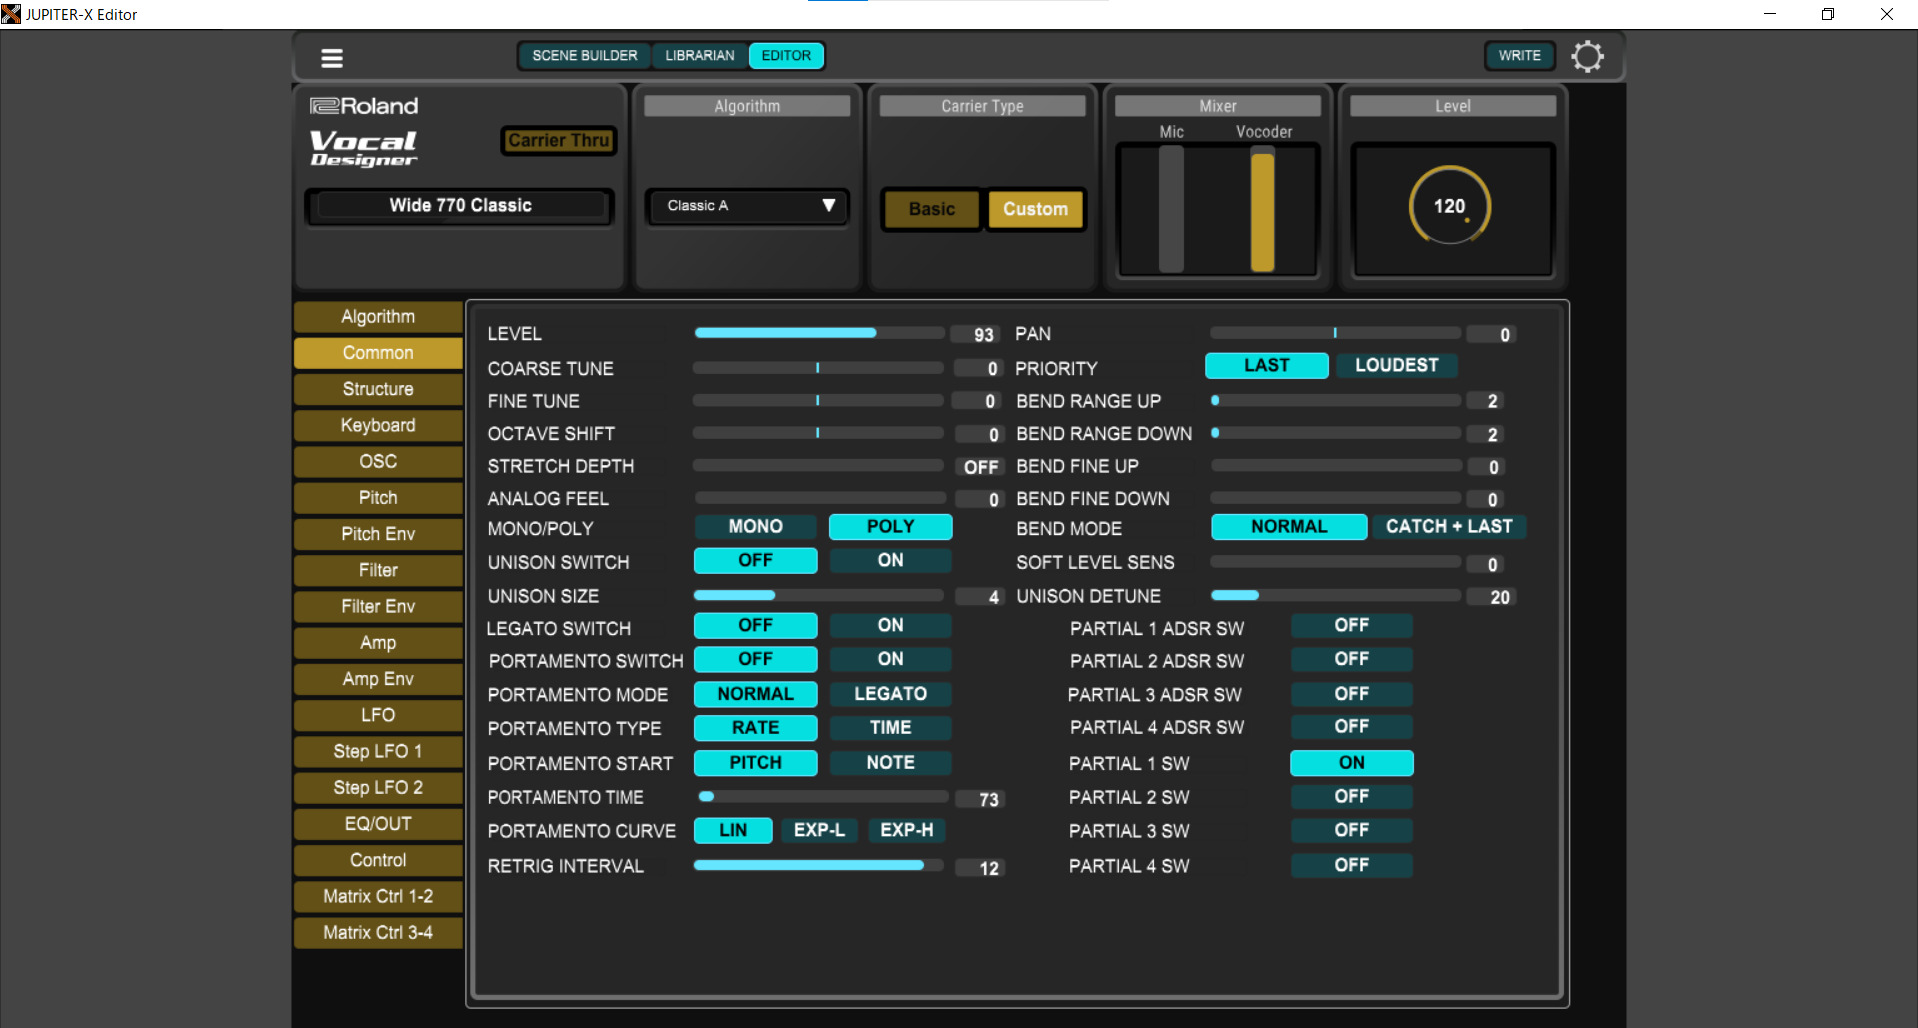Image resolution: width=1918 pixels, height=1028 pixels.
Task: Click the PAN slider
Action: click(x=1336, y=333)
